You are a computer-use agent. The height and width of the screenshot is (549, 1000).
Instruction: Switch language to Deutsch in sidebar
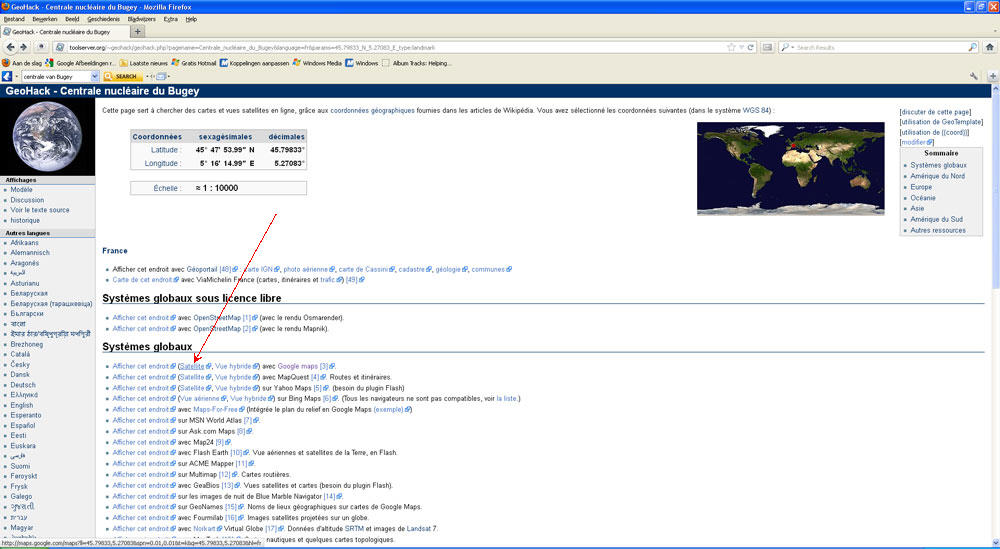[x=23, y=384]
